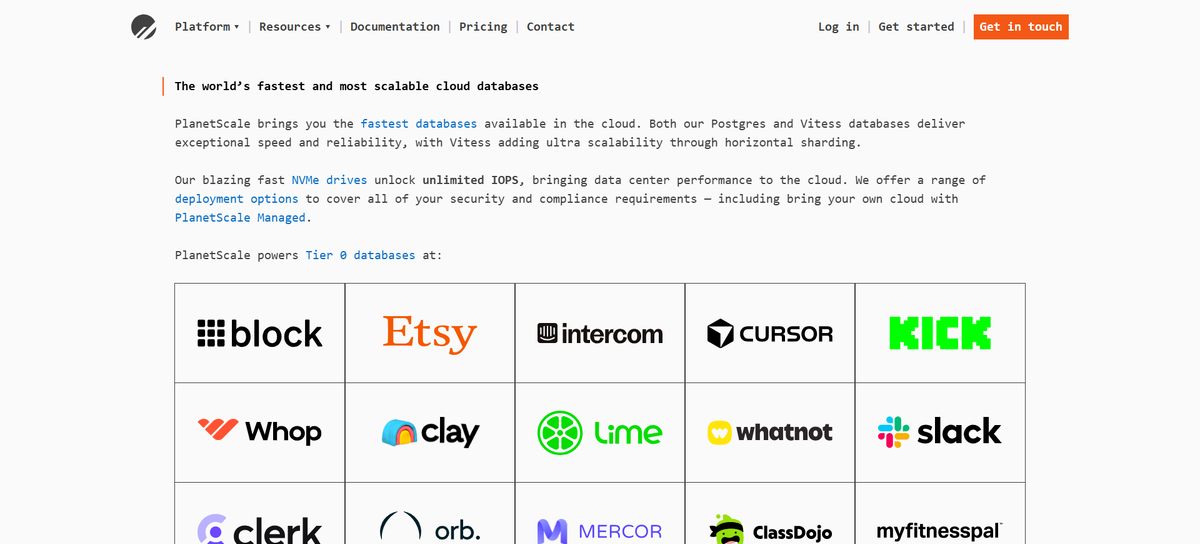Visit the PlanetScale Managed link
The height and width of the screenshot is (544, 1200).
pos(241,217)
